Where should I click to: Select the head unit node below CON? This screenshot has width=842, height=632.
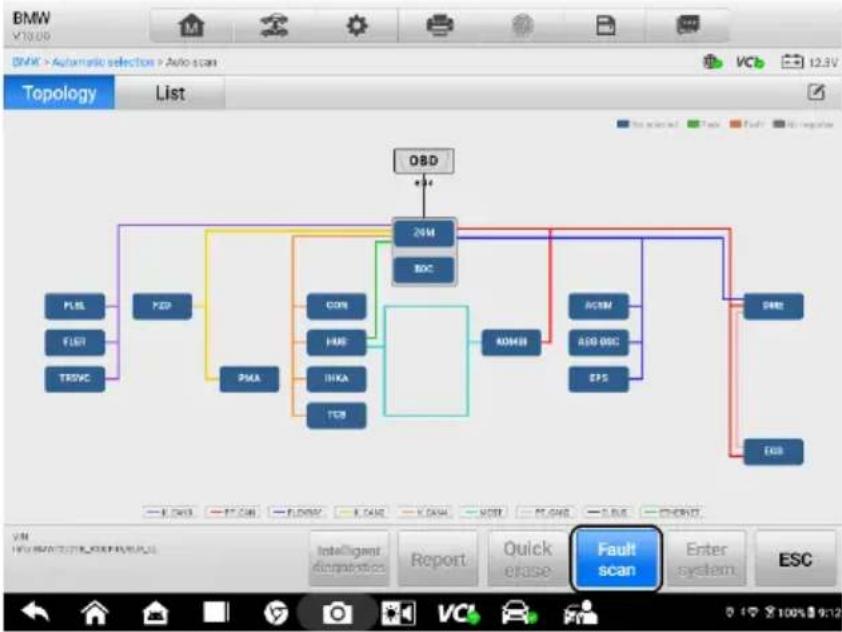337,342
